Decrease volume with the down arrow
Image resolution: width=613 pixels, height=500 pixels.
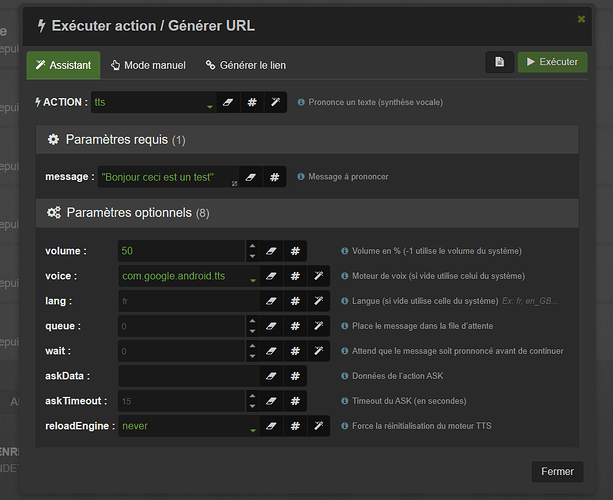click(x=253, y=256)
